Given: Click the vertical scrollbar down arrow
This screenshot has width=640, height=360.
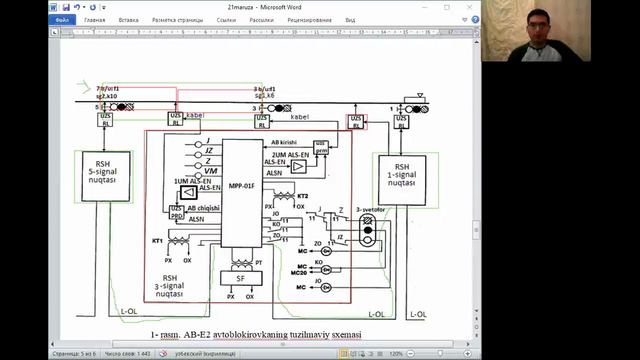Looking at the screenshot, I should (x=476, y=311).
